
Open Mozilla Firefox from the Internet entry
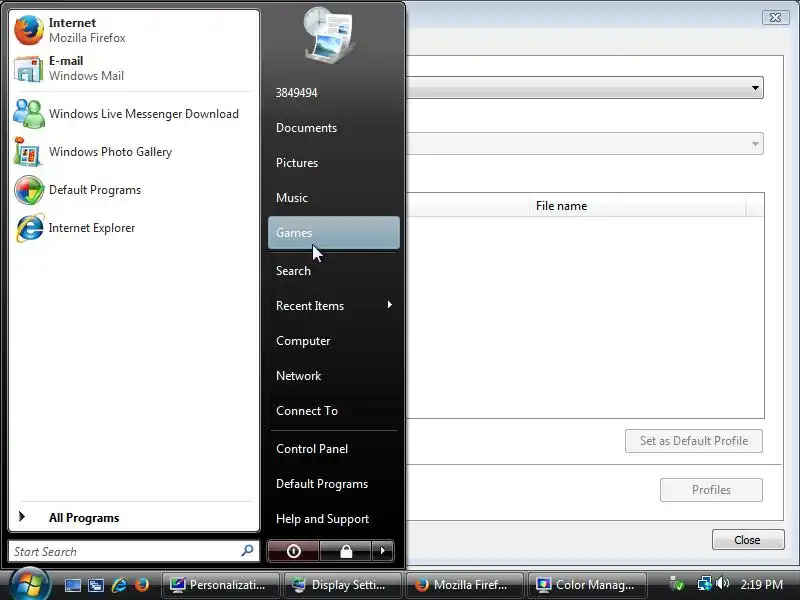coord(134,30)
